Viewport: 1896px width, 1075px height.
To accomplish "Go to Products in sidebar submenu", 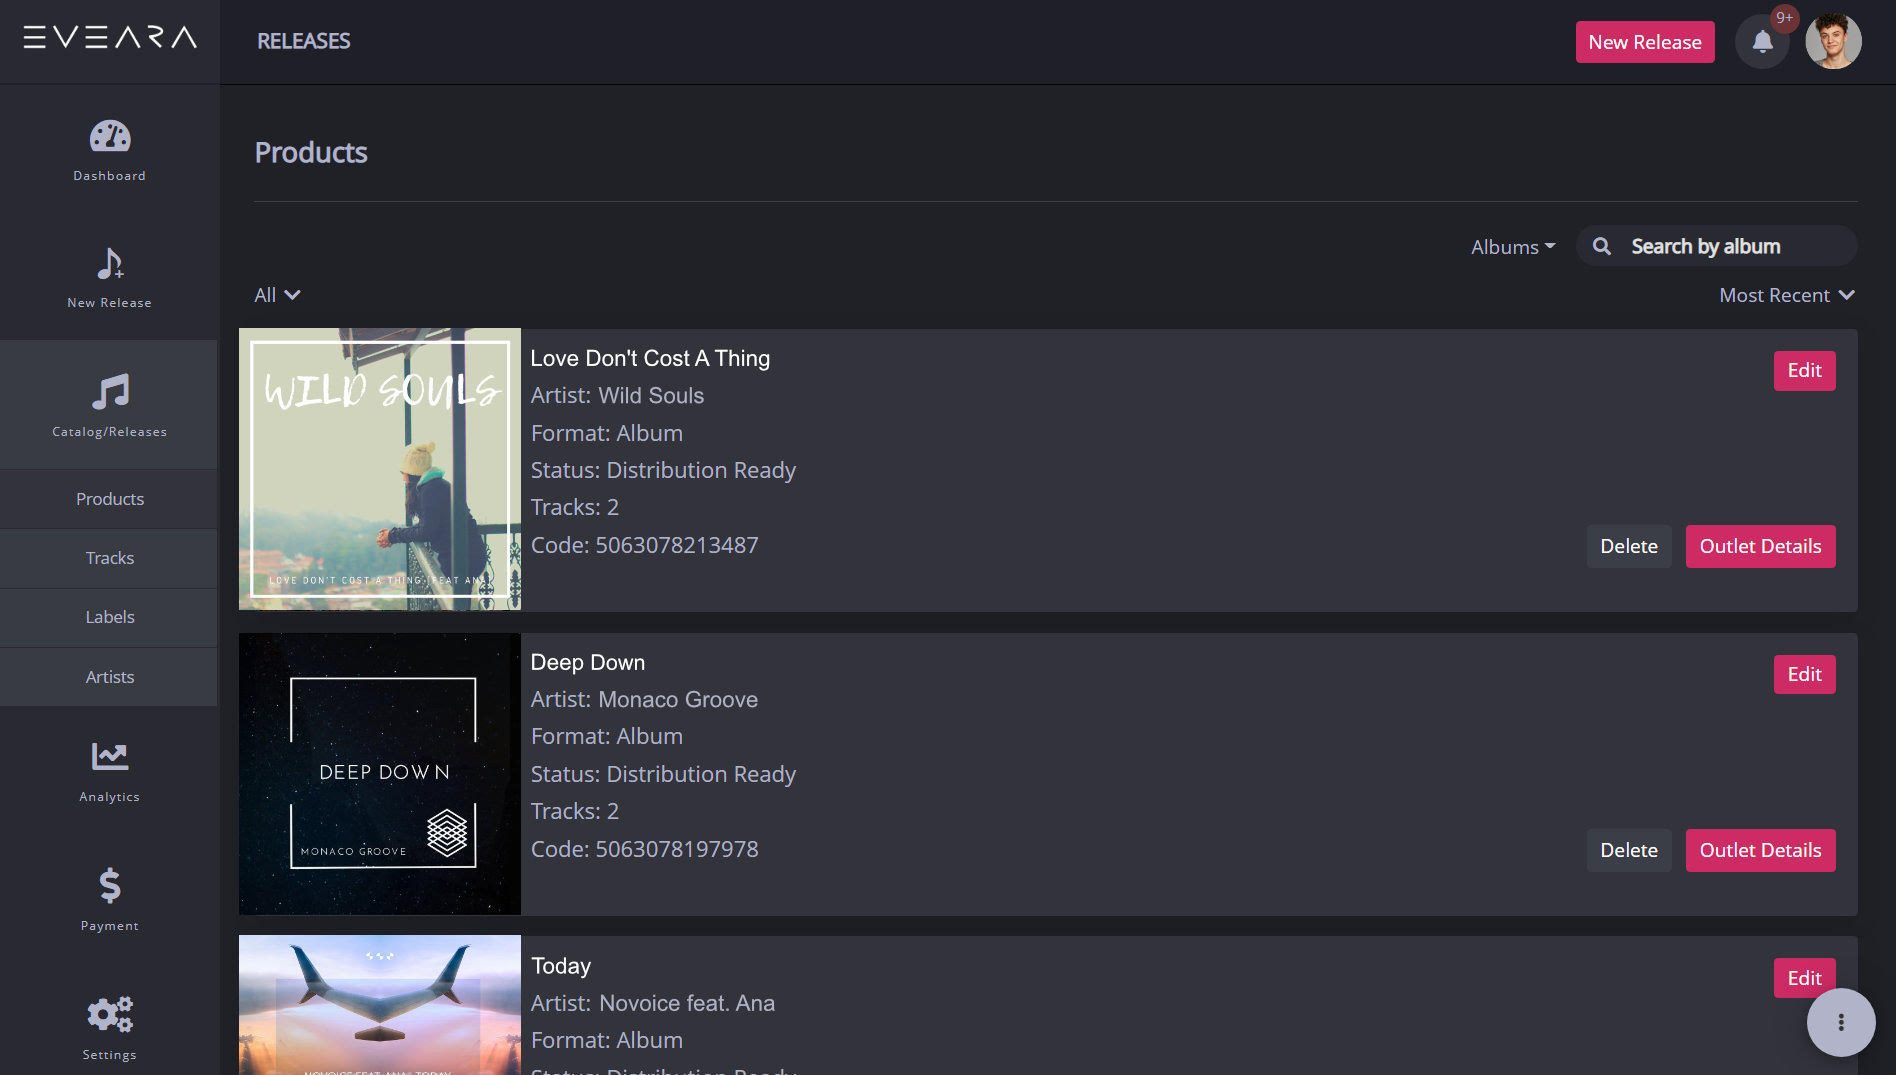I will (x=110, y=499).
